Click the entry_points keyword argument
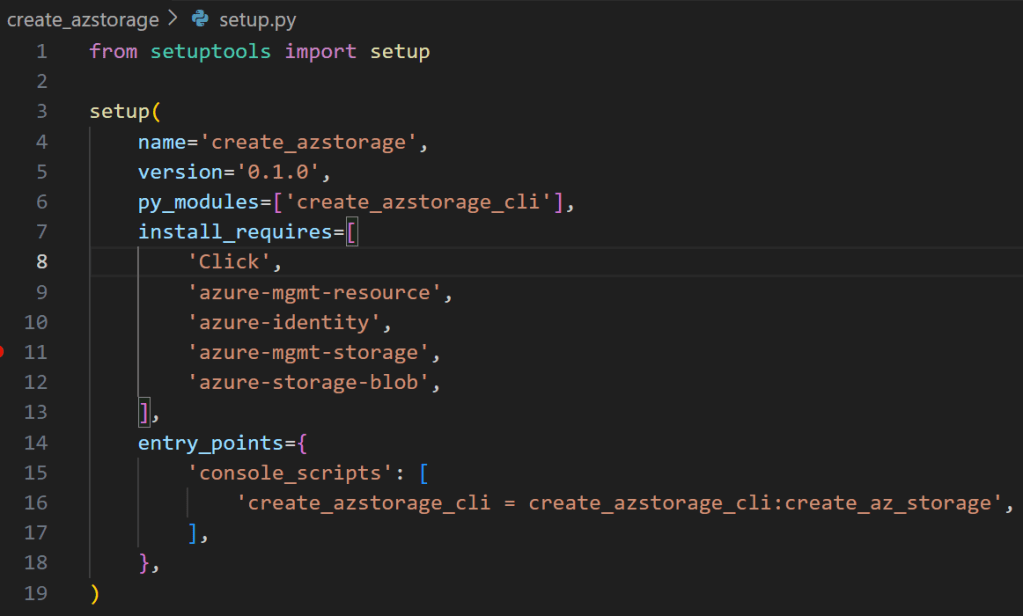 [x=210, y=443]
